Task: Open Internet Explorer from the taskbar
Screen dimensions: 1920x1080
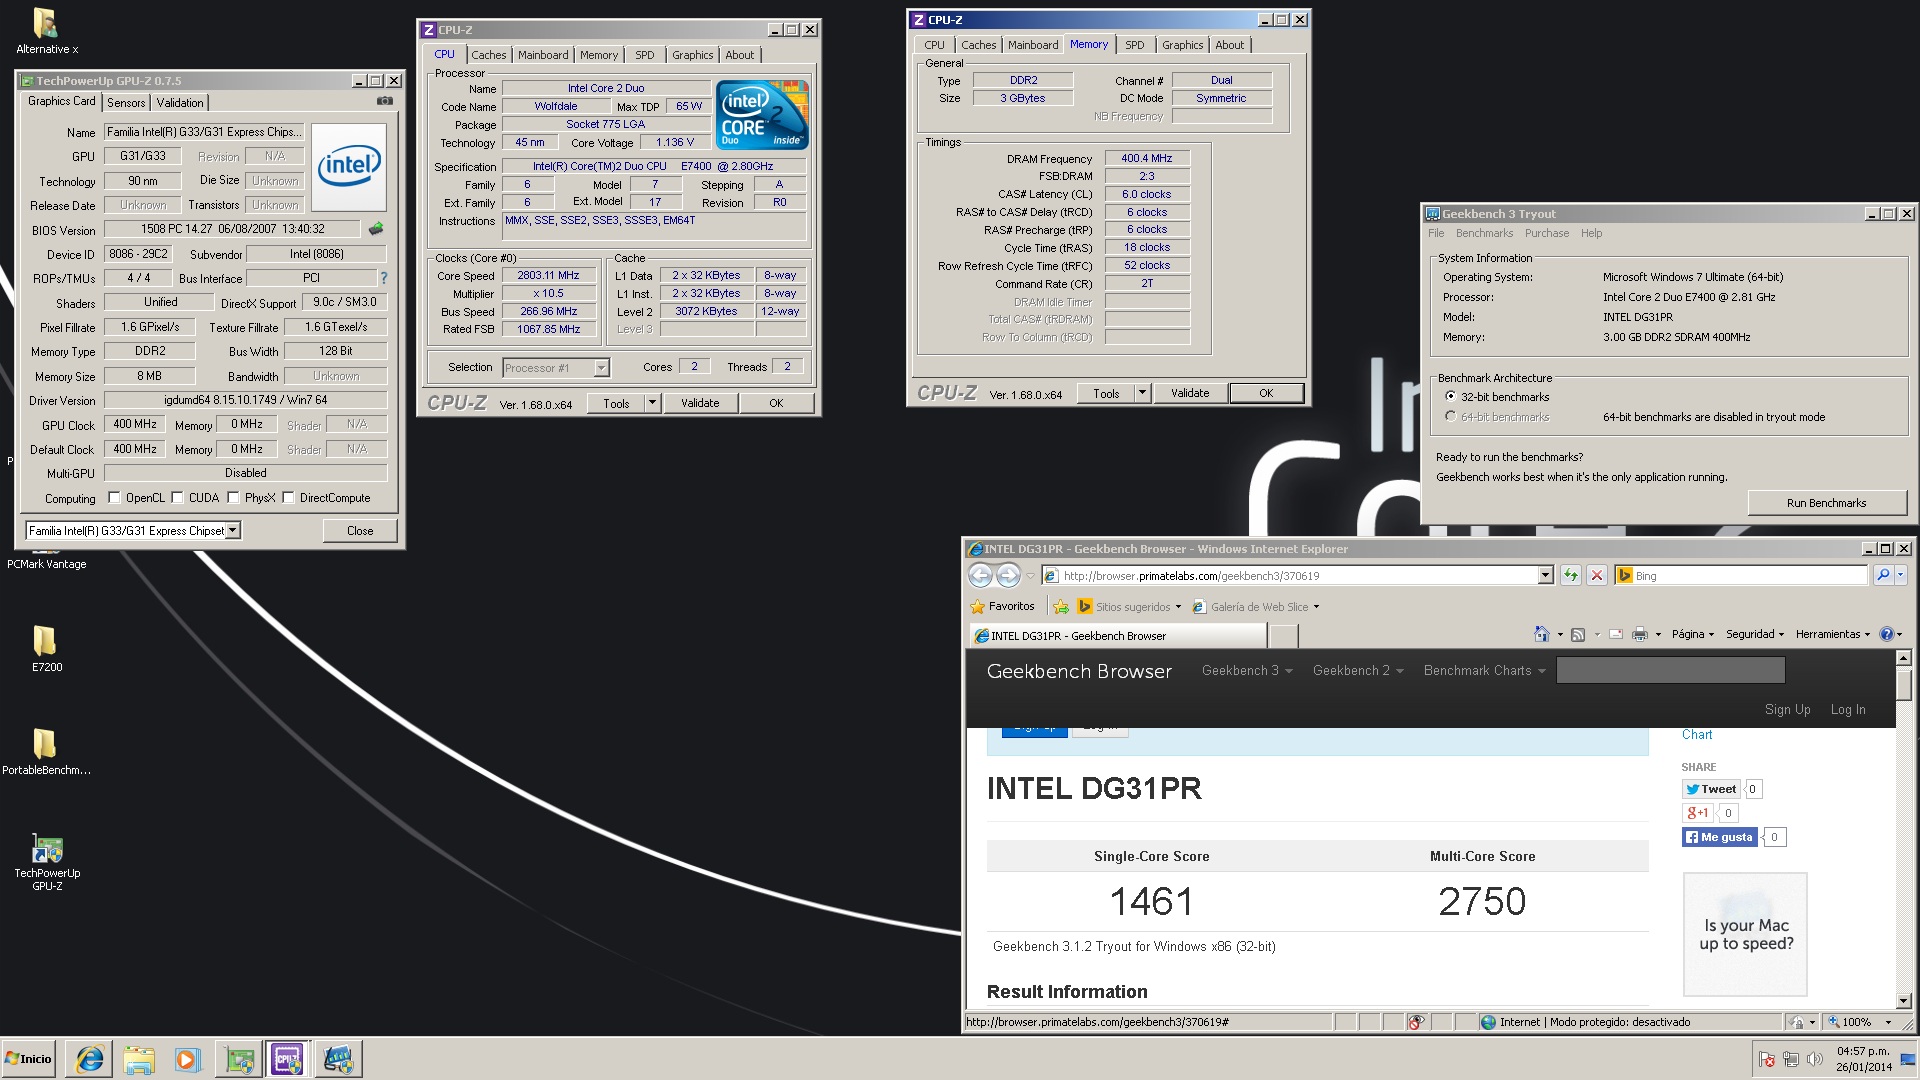Action: (x=90, y=1059)
